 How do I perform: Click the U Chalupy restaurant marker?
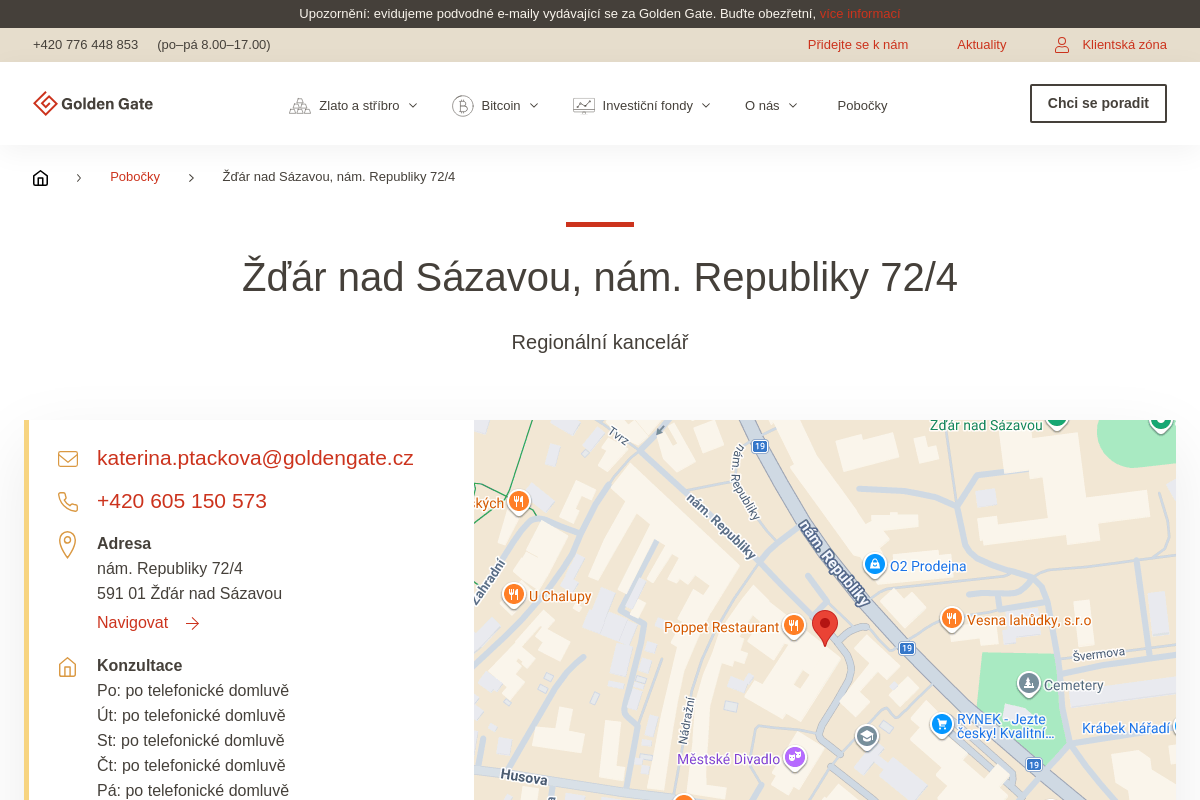[514, 595]
